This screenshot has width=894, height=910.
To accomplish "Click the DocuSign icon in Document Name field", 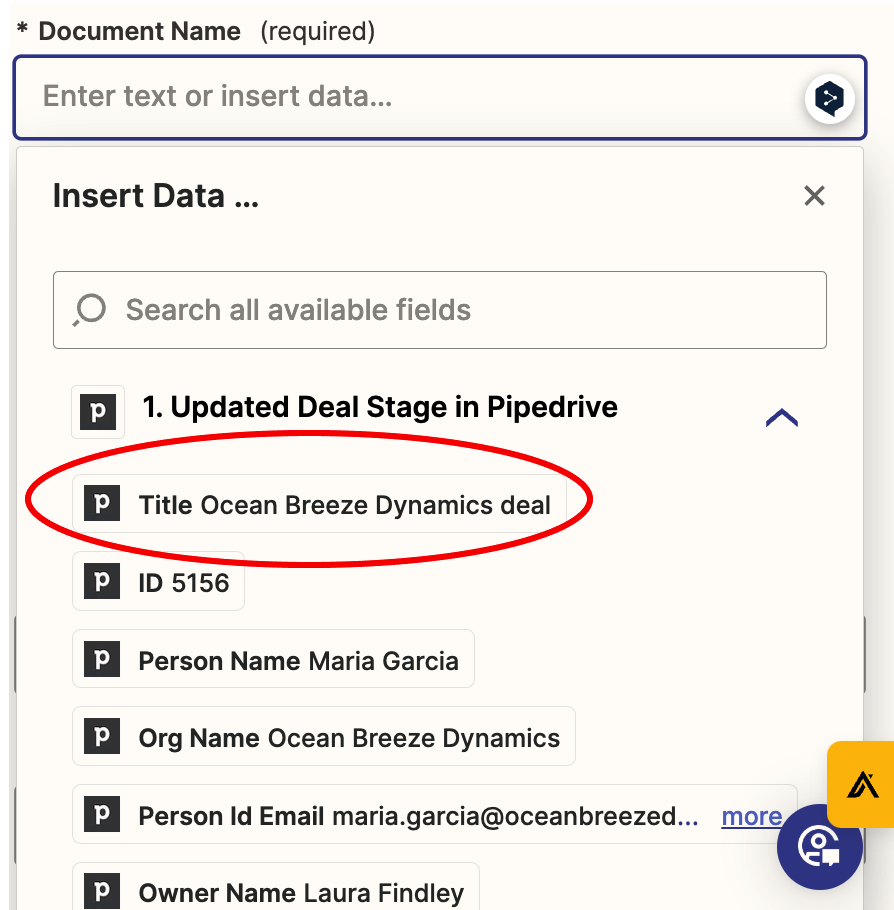I will [x=829, y=98].
